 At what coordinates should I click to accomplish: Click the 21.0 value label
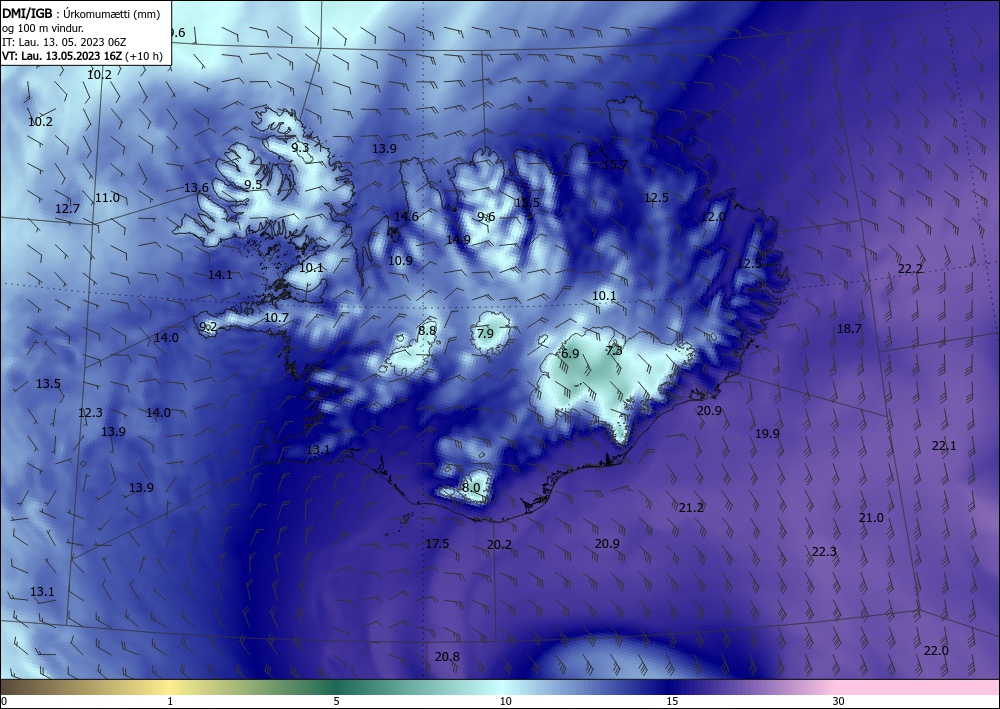tap(871, 518)
